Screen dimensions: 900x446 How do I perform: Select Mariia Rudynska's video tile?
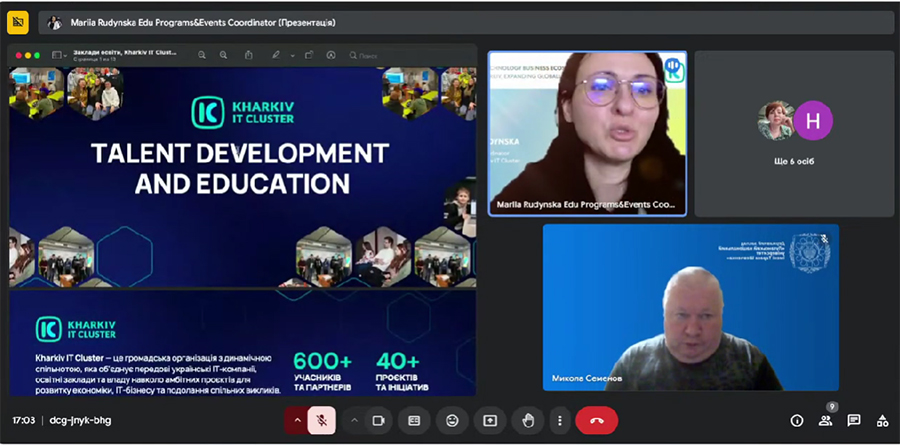click(x=587, y=133)
